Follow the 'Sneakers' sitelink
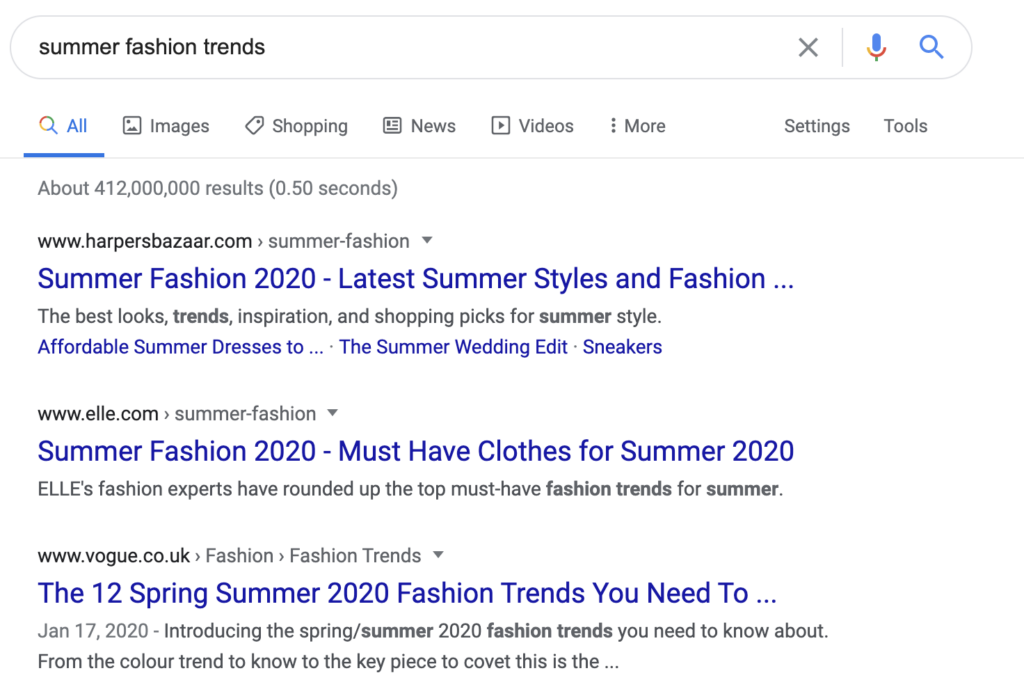 tap(622, 347)
